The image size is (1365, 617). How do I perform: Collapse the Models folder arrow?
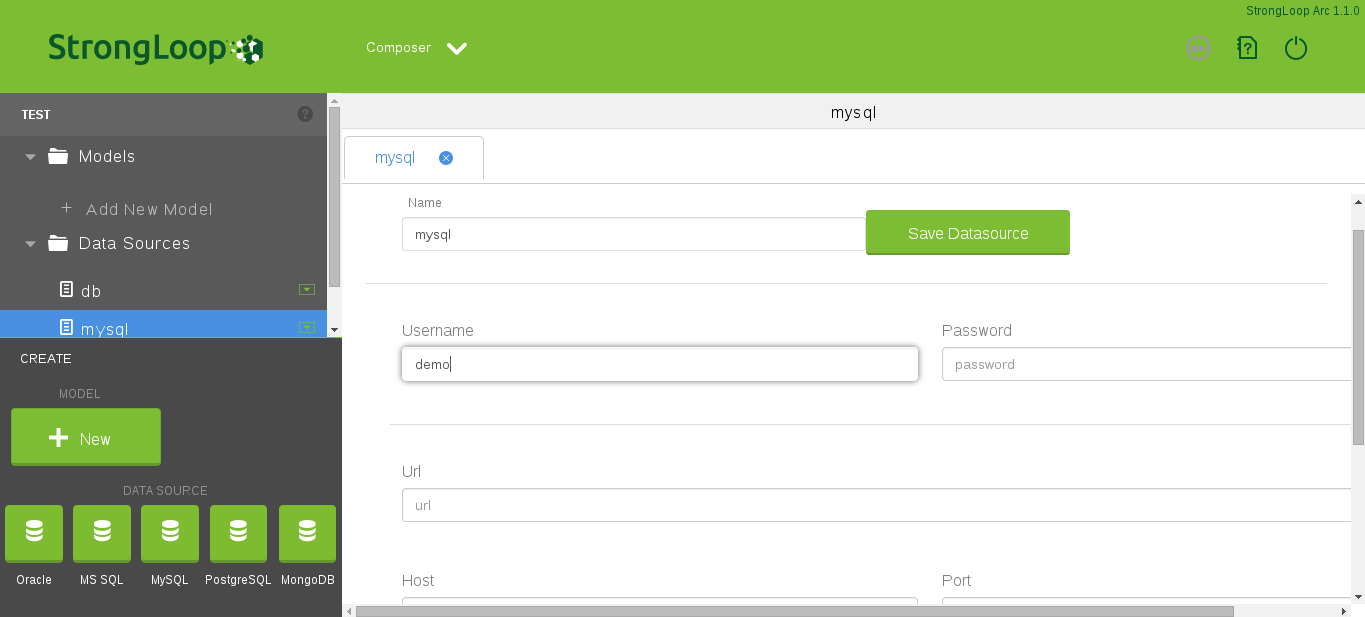coord(30,157)
